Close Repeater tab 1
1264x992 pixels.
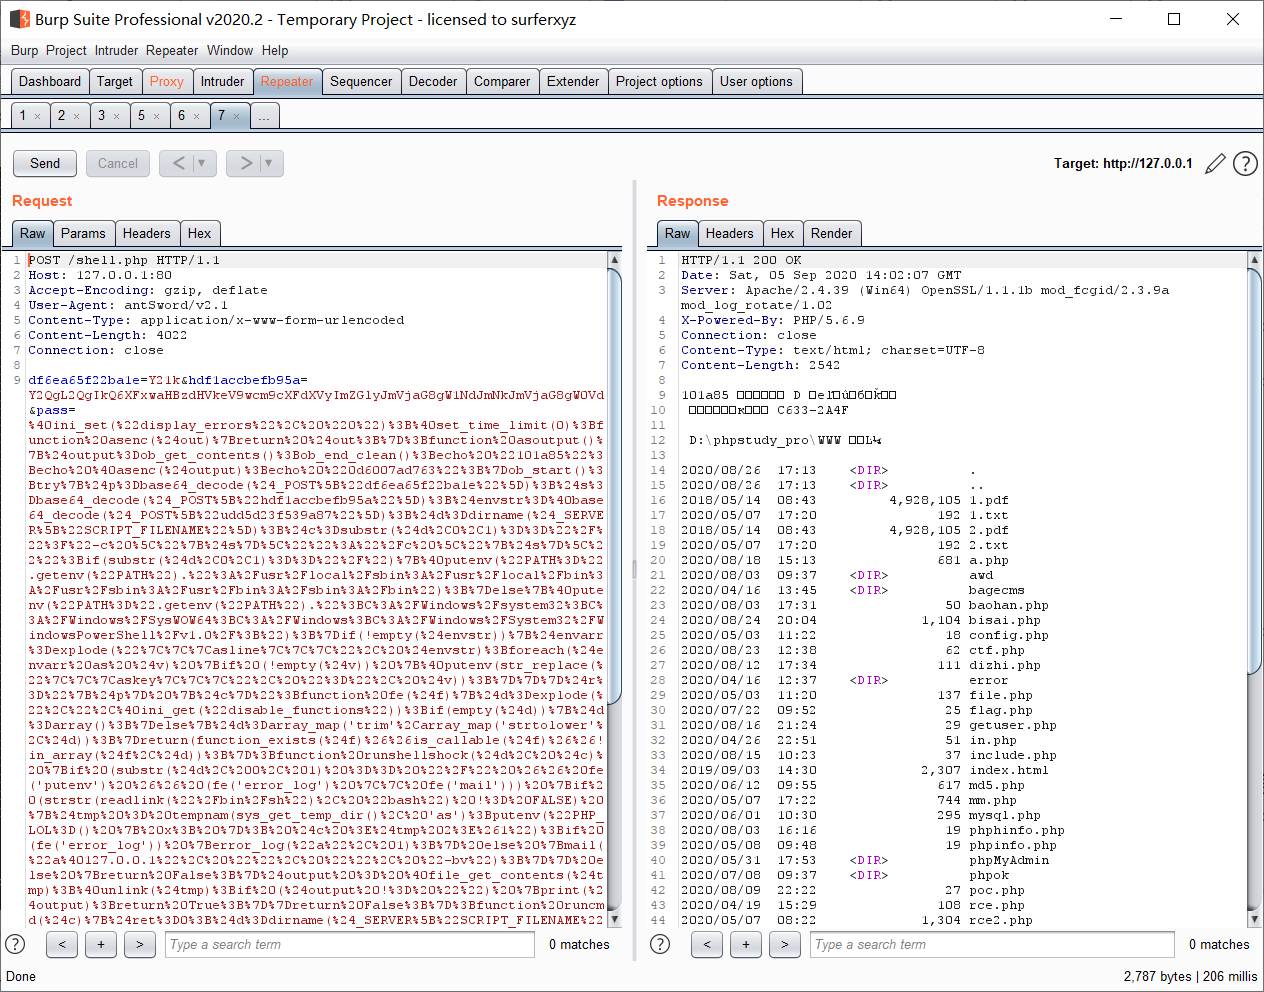click(38, 117)
